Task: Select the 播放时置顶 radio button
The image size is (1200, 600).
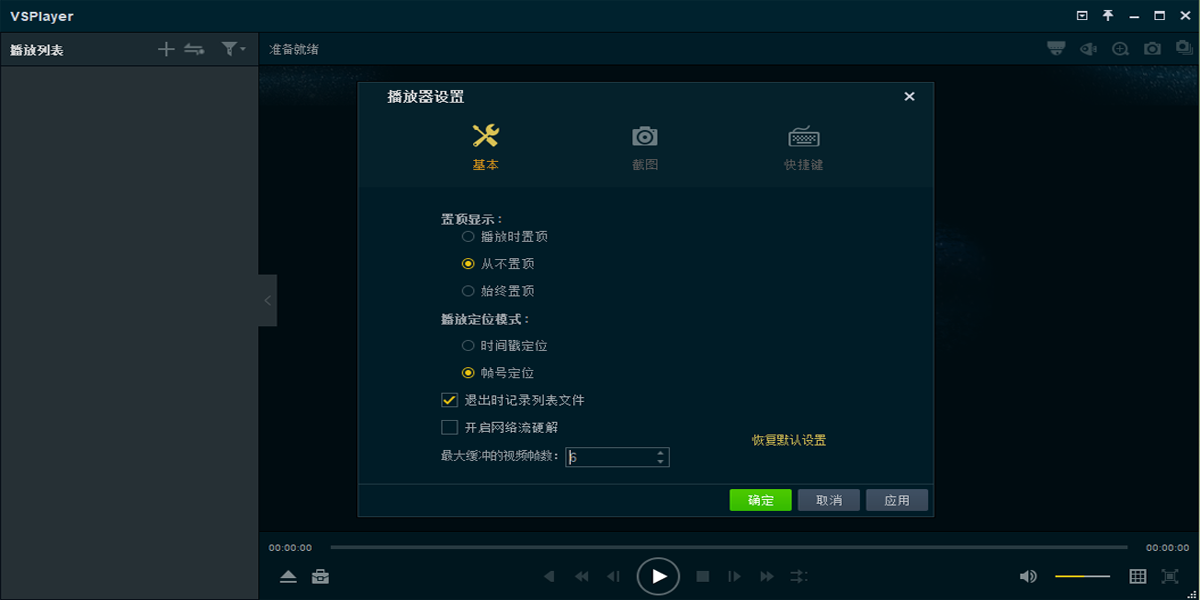Action: [x=468, y=237]
